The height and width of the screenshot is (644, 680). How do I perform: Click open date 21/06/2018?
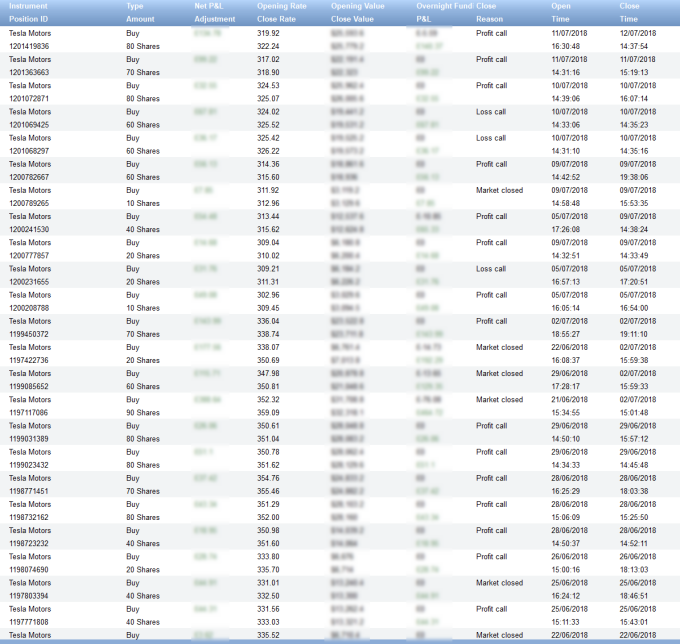click(x=569, y=399)
